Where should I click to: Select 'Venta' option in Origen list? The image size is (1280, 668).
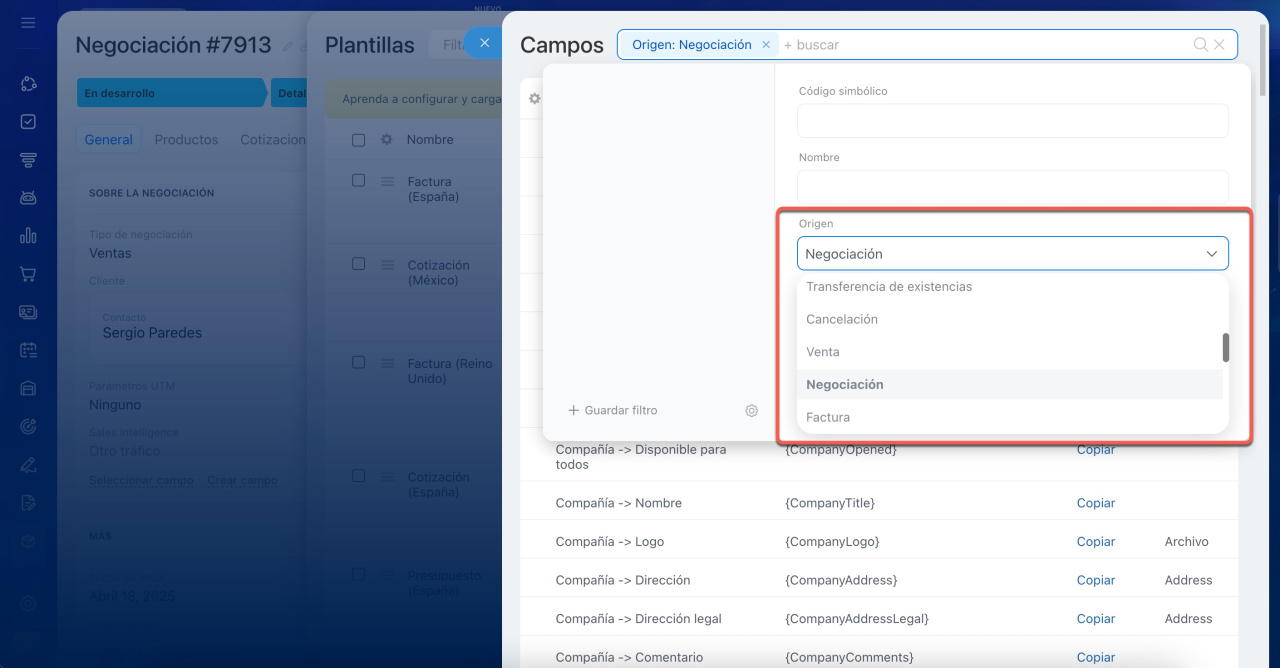823,352
